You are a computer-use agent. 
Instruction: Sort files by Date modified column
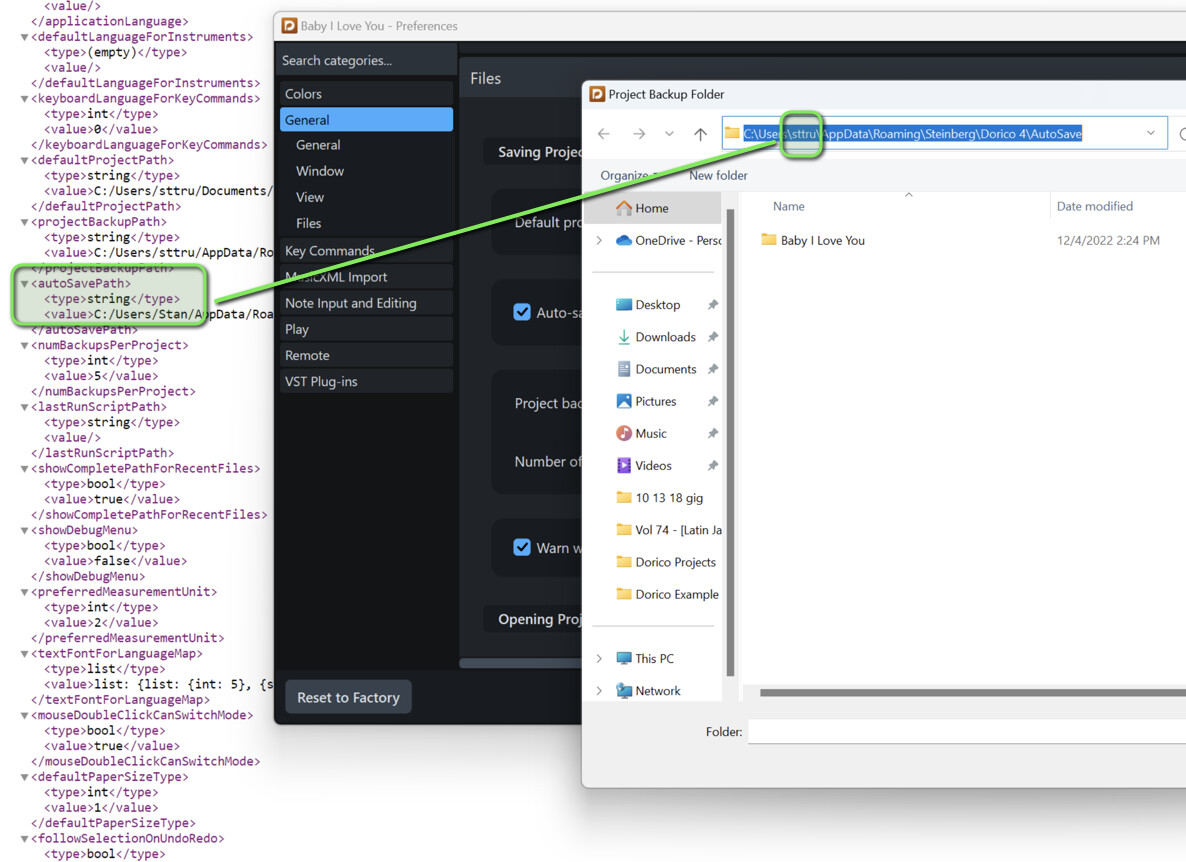click(x=1094, y=206)
